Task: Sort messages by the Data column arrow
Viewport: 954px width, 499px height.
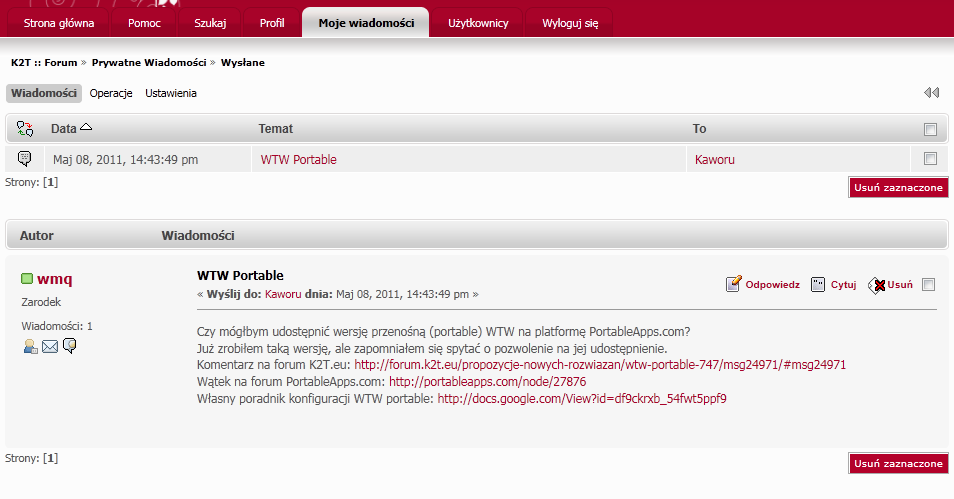Action: (86, 128)
